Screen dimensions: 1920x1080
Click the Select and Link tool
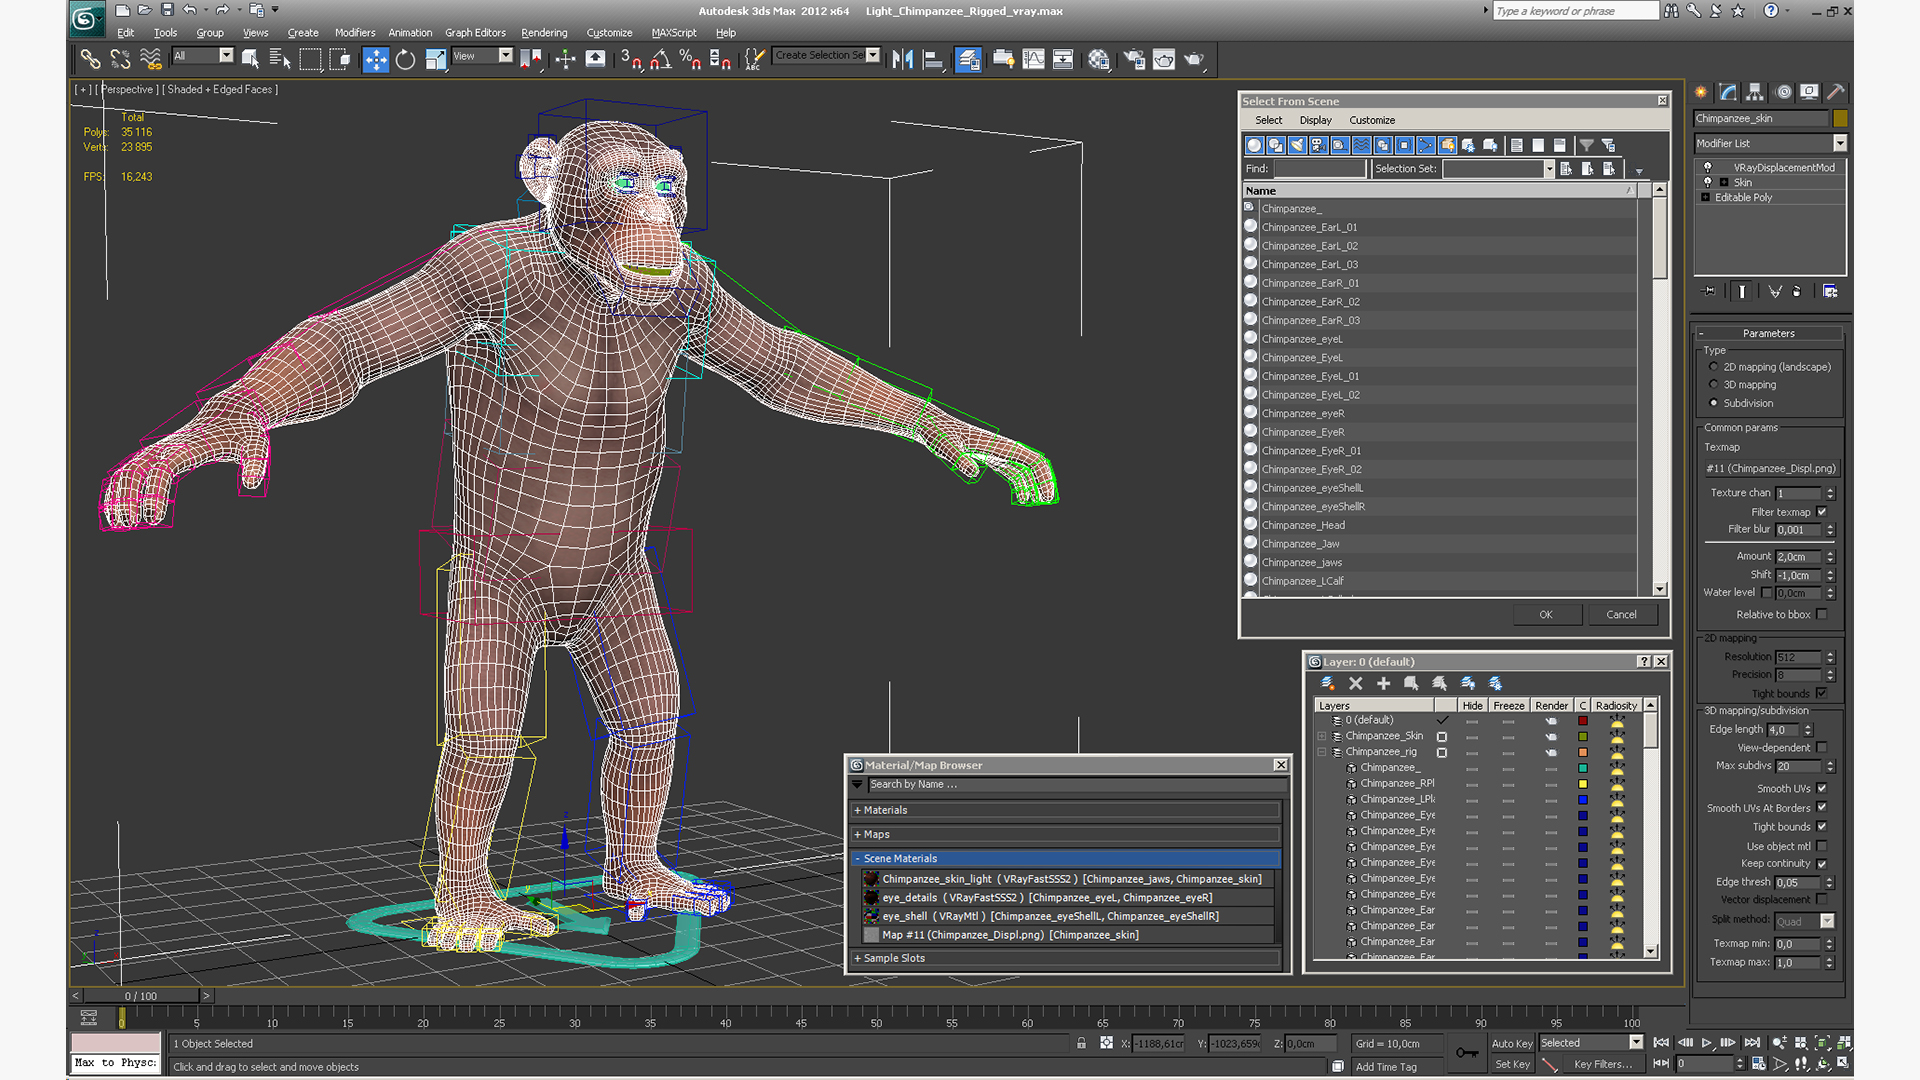[90, 60]
